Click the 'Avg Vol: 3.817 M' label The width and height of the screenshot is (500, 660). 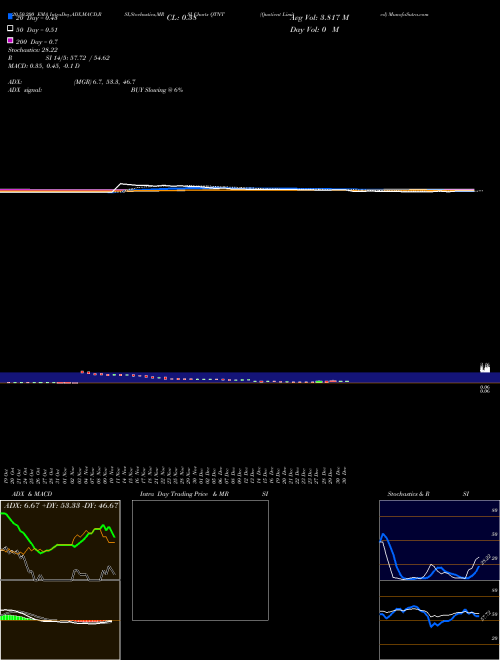(x=319, y=18)
